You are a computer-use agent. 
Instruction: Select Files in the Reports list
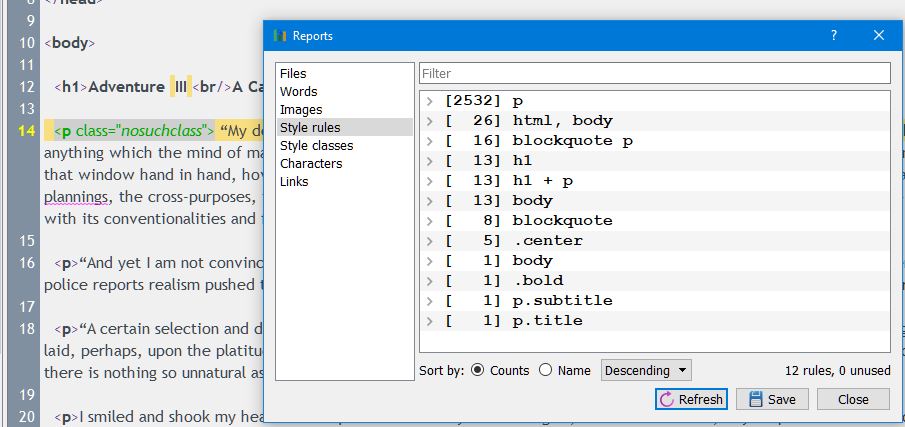(x=345, y=73)
